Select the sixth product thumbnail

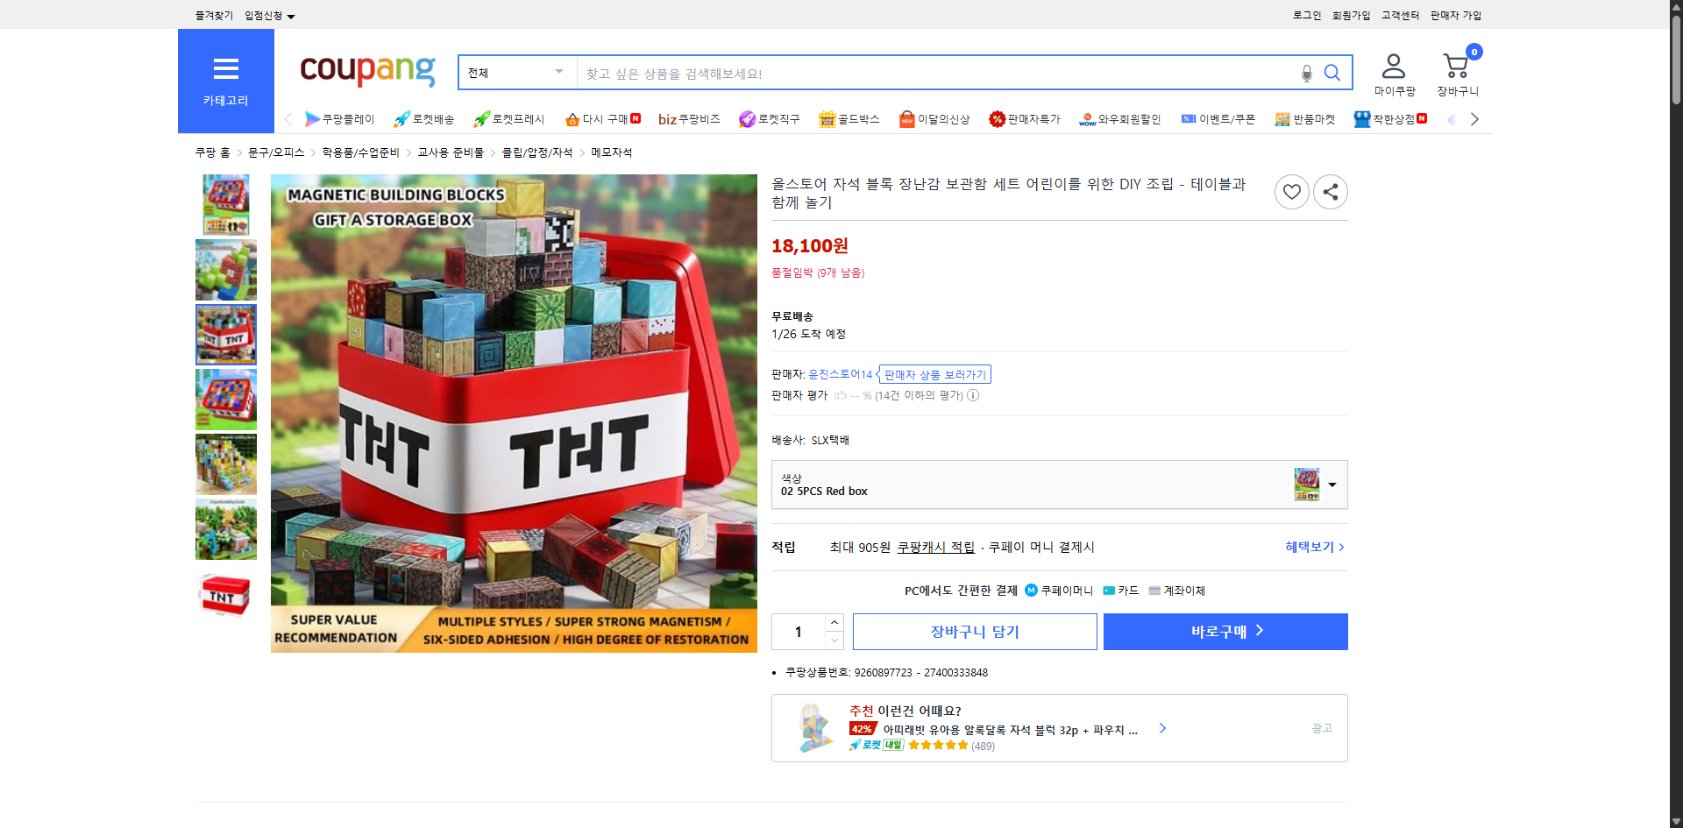[226, 529]
